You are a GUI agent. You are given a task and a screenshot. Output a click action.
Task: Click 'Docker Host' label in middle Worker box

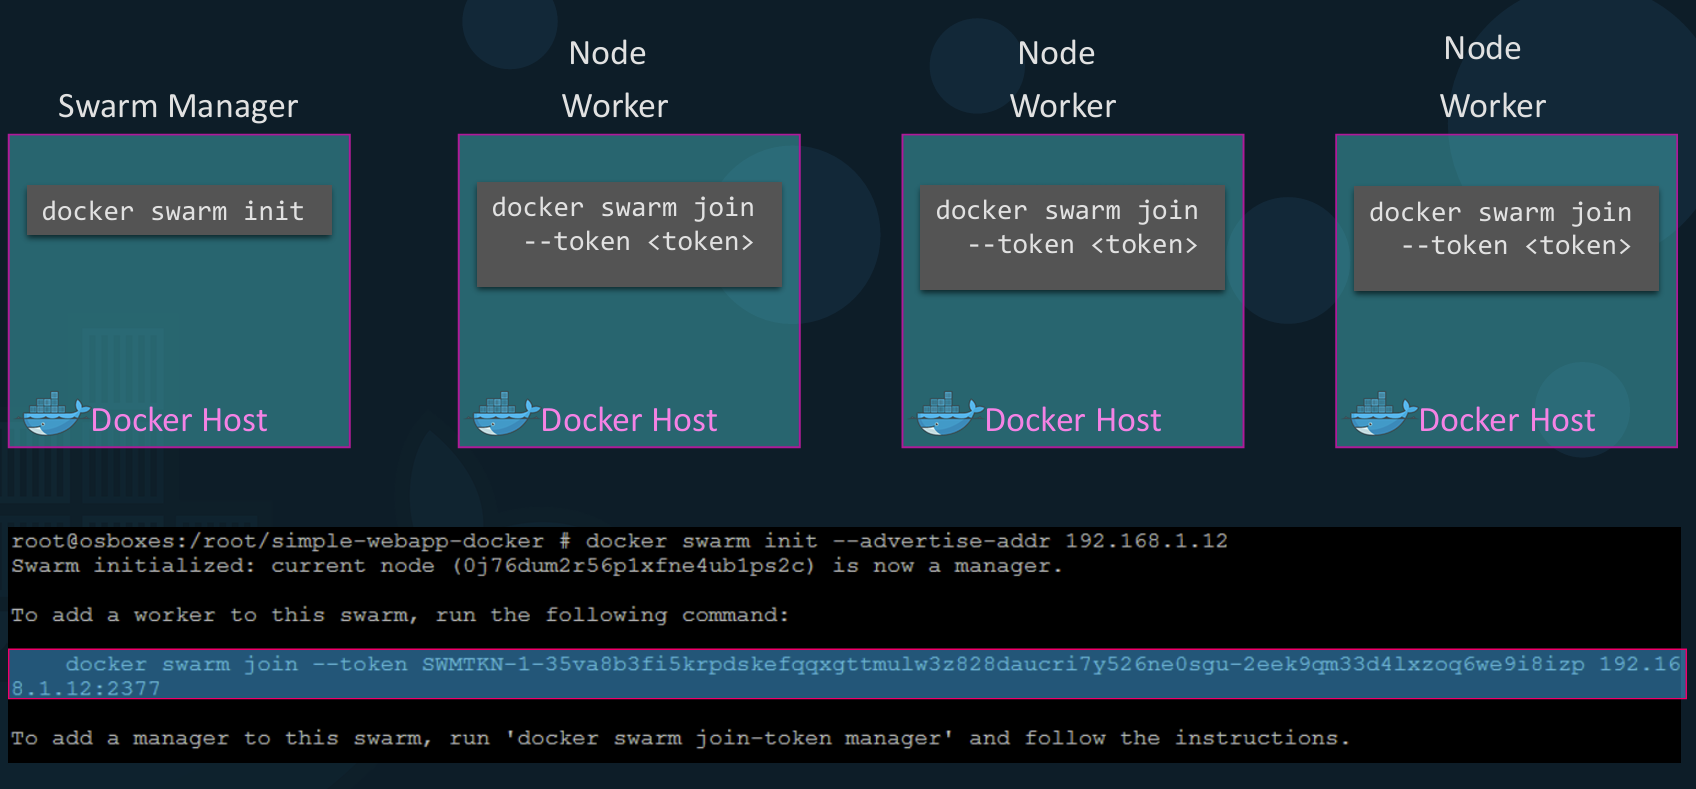[1073, 420]
